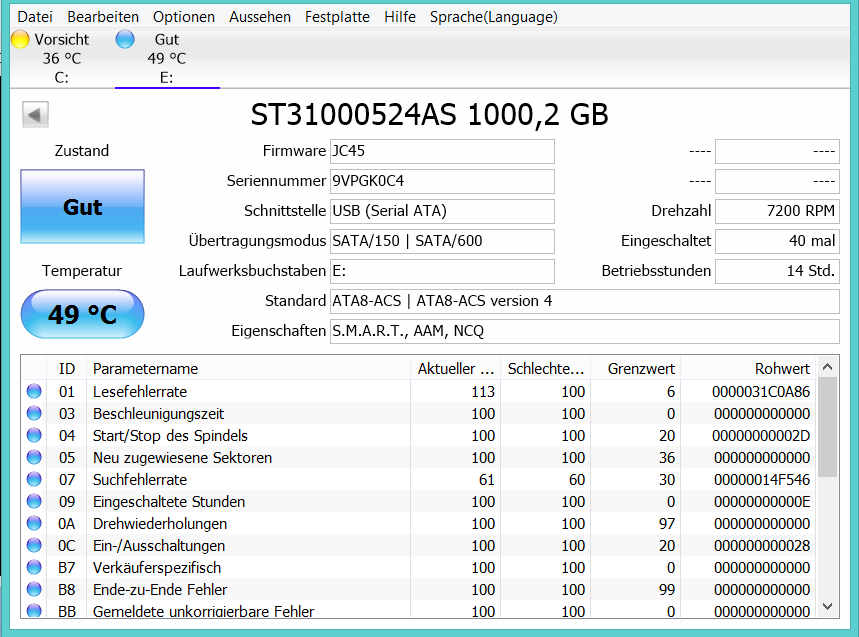Open the Sprache(Language) menu
This screenshot has height=637, width=859.
[494, 17]
